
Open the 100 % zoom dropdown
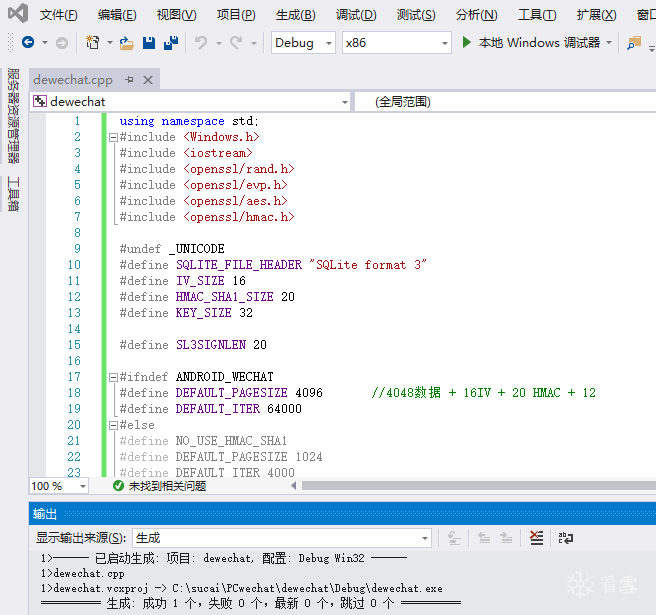click(59, 486)
